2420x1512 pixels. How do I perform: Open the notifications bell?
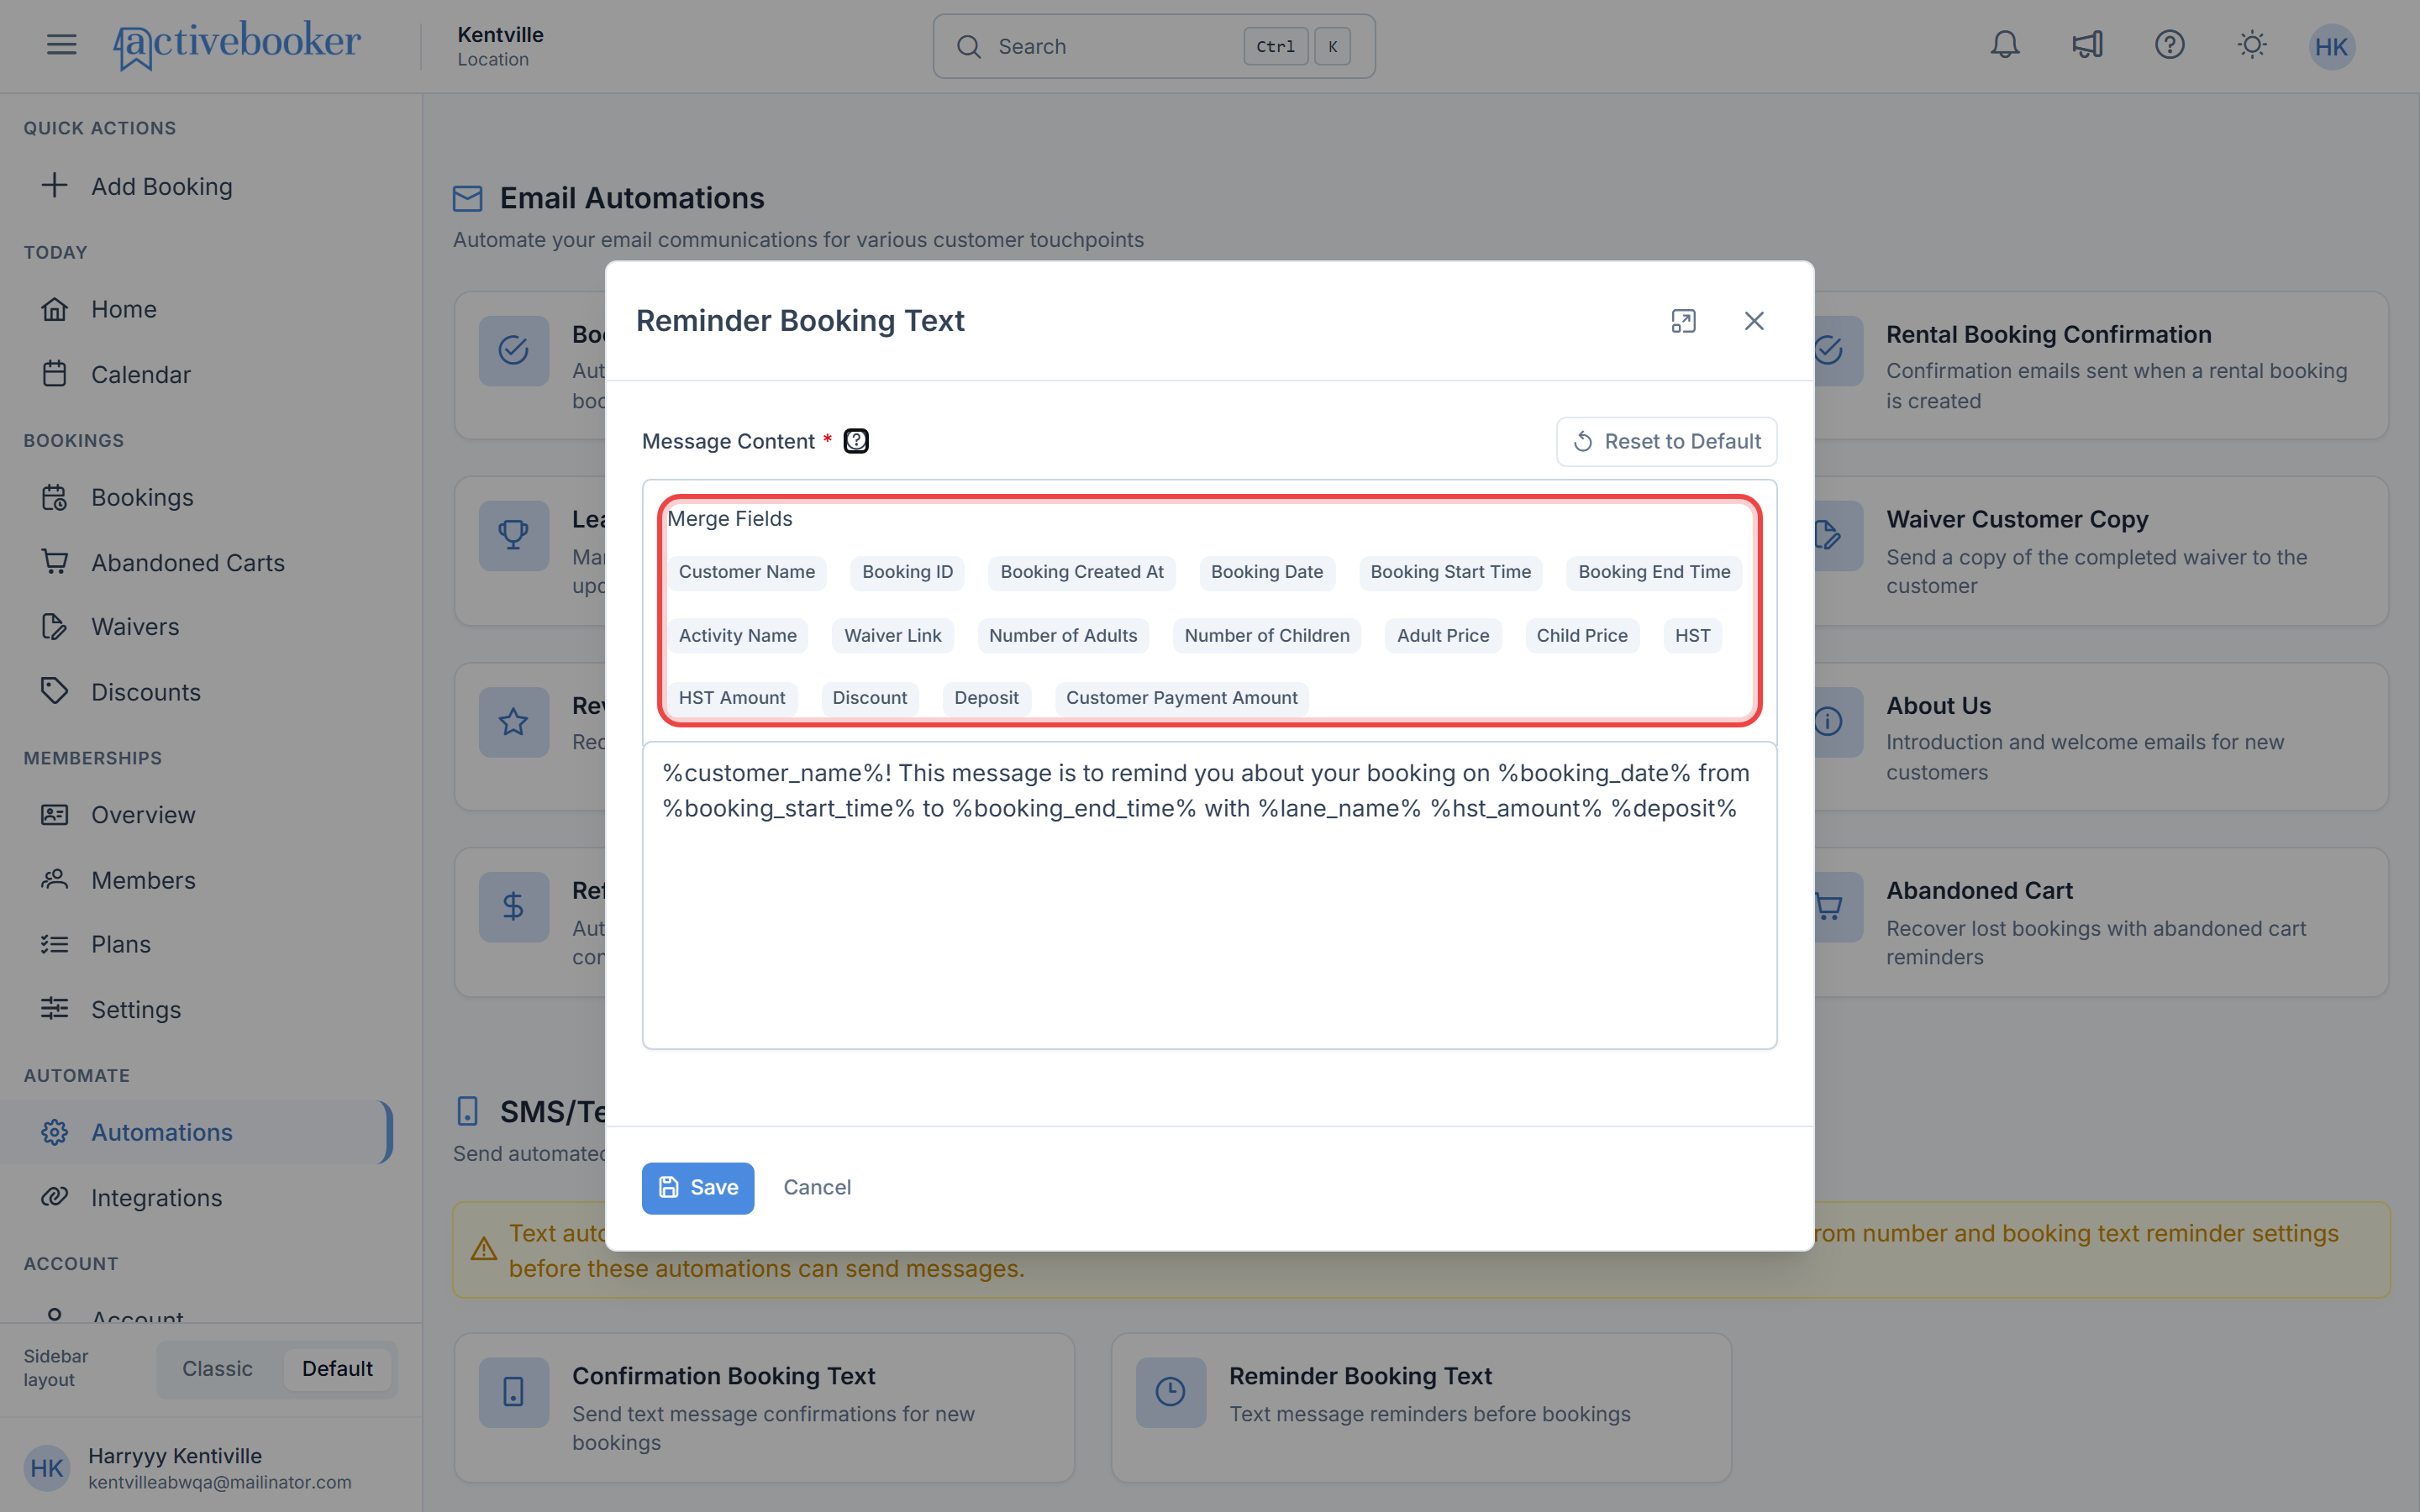point(2005,45)
